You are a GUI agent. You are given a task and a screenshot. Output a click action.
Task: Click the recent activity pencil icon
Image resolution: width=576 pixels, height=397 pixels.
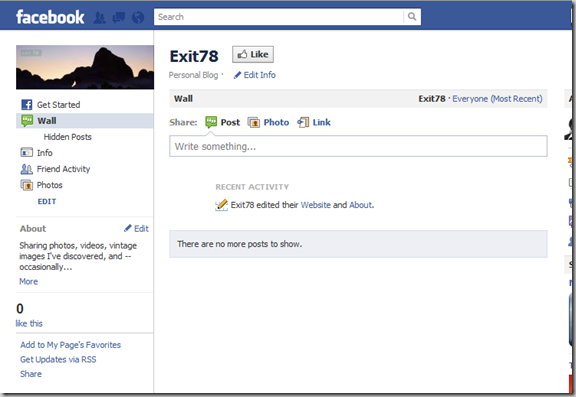pos(221,205)
